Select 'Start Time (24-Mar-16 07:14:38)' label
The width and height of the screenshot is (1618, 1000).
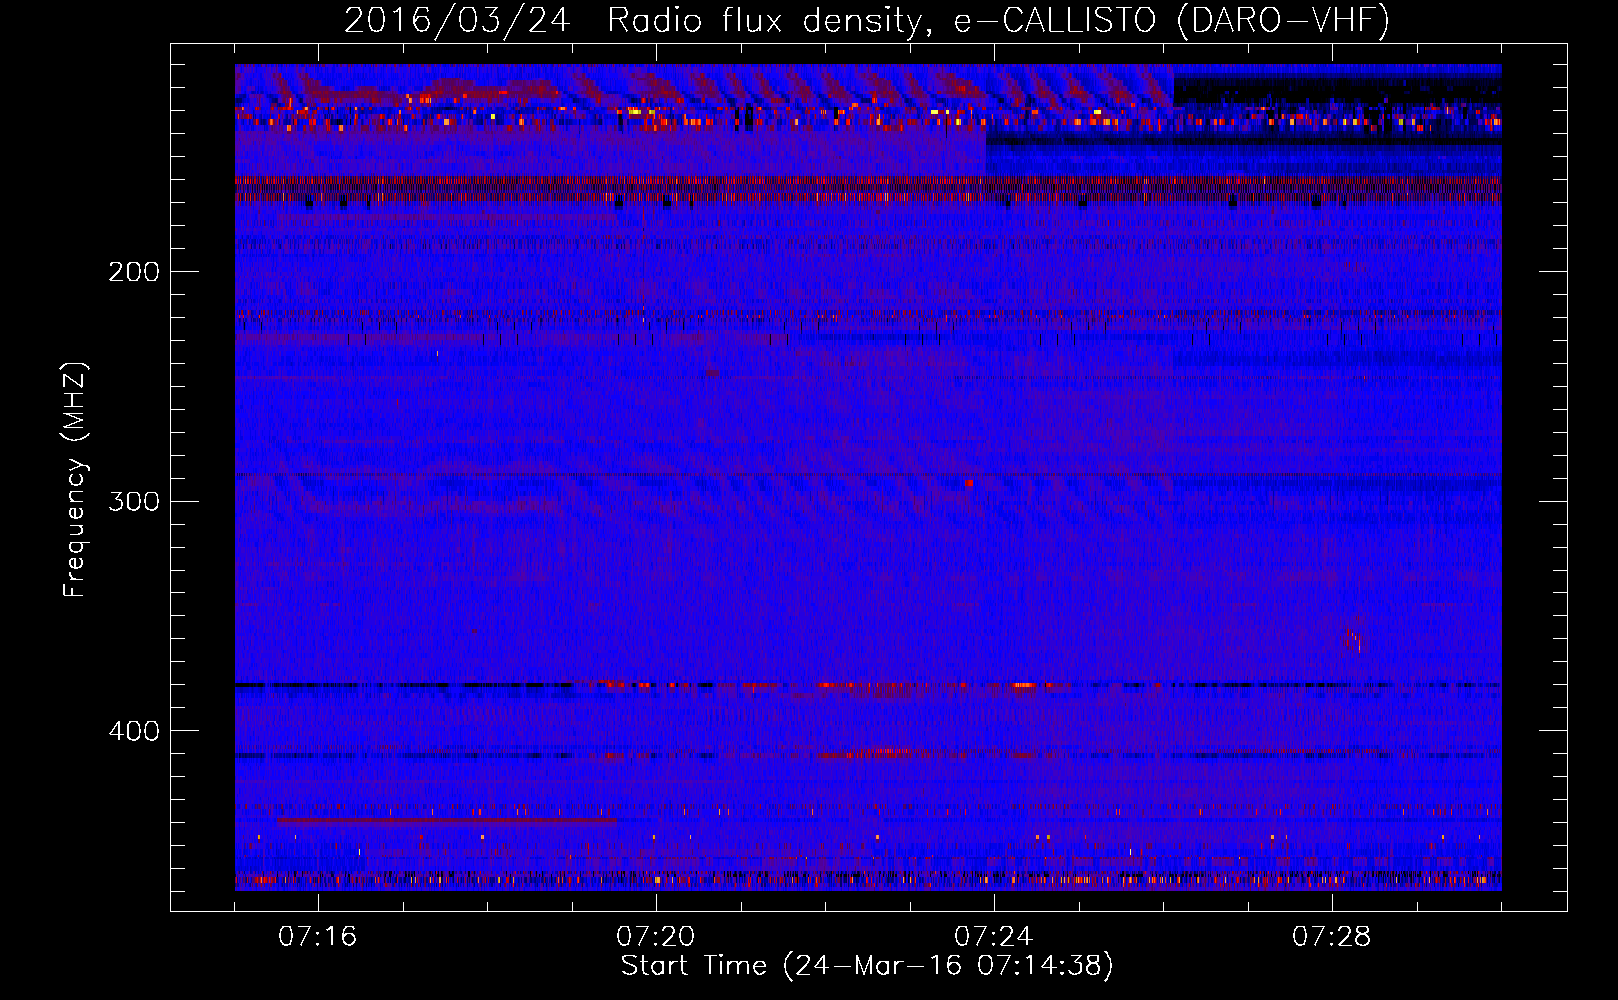(x=867, y=966)
